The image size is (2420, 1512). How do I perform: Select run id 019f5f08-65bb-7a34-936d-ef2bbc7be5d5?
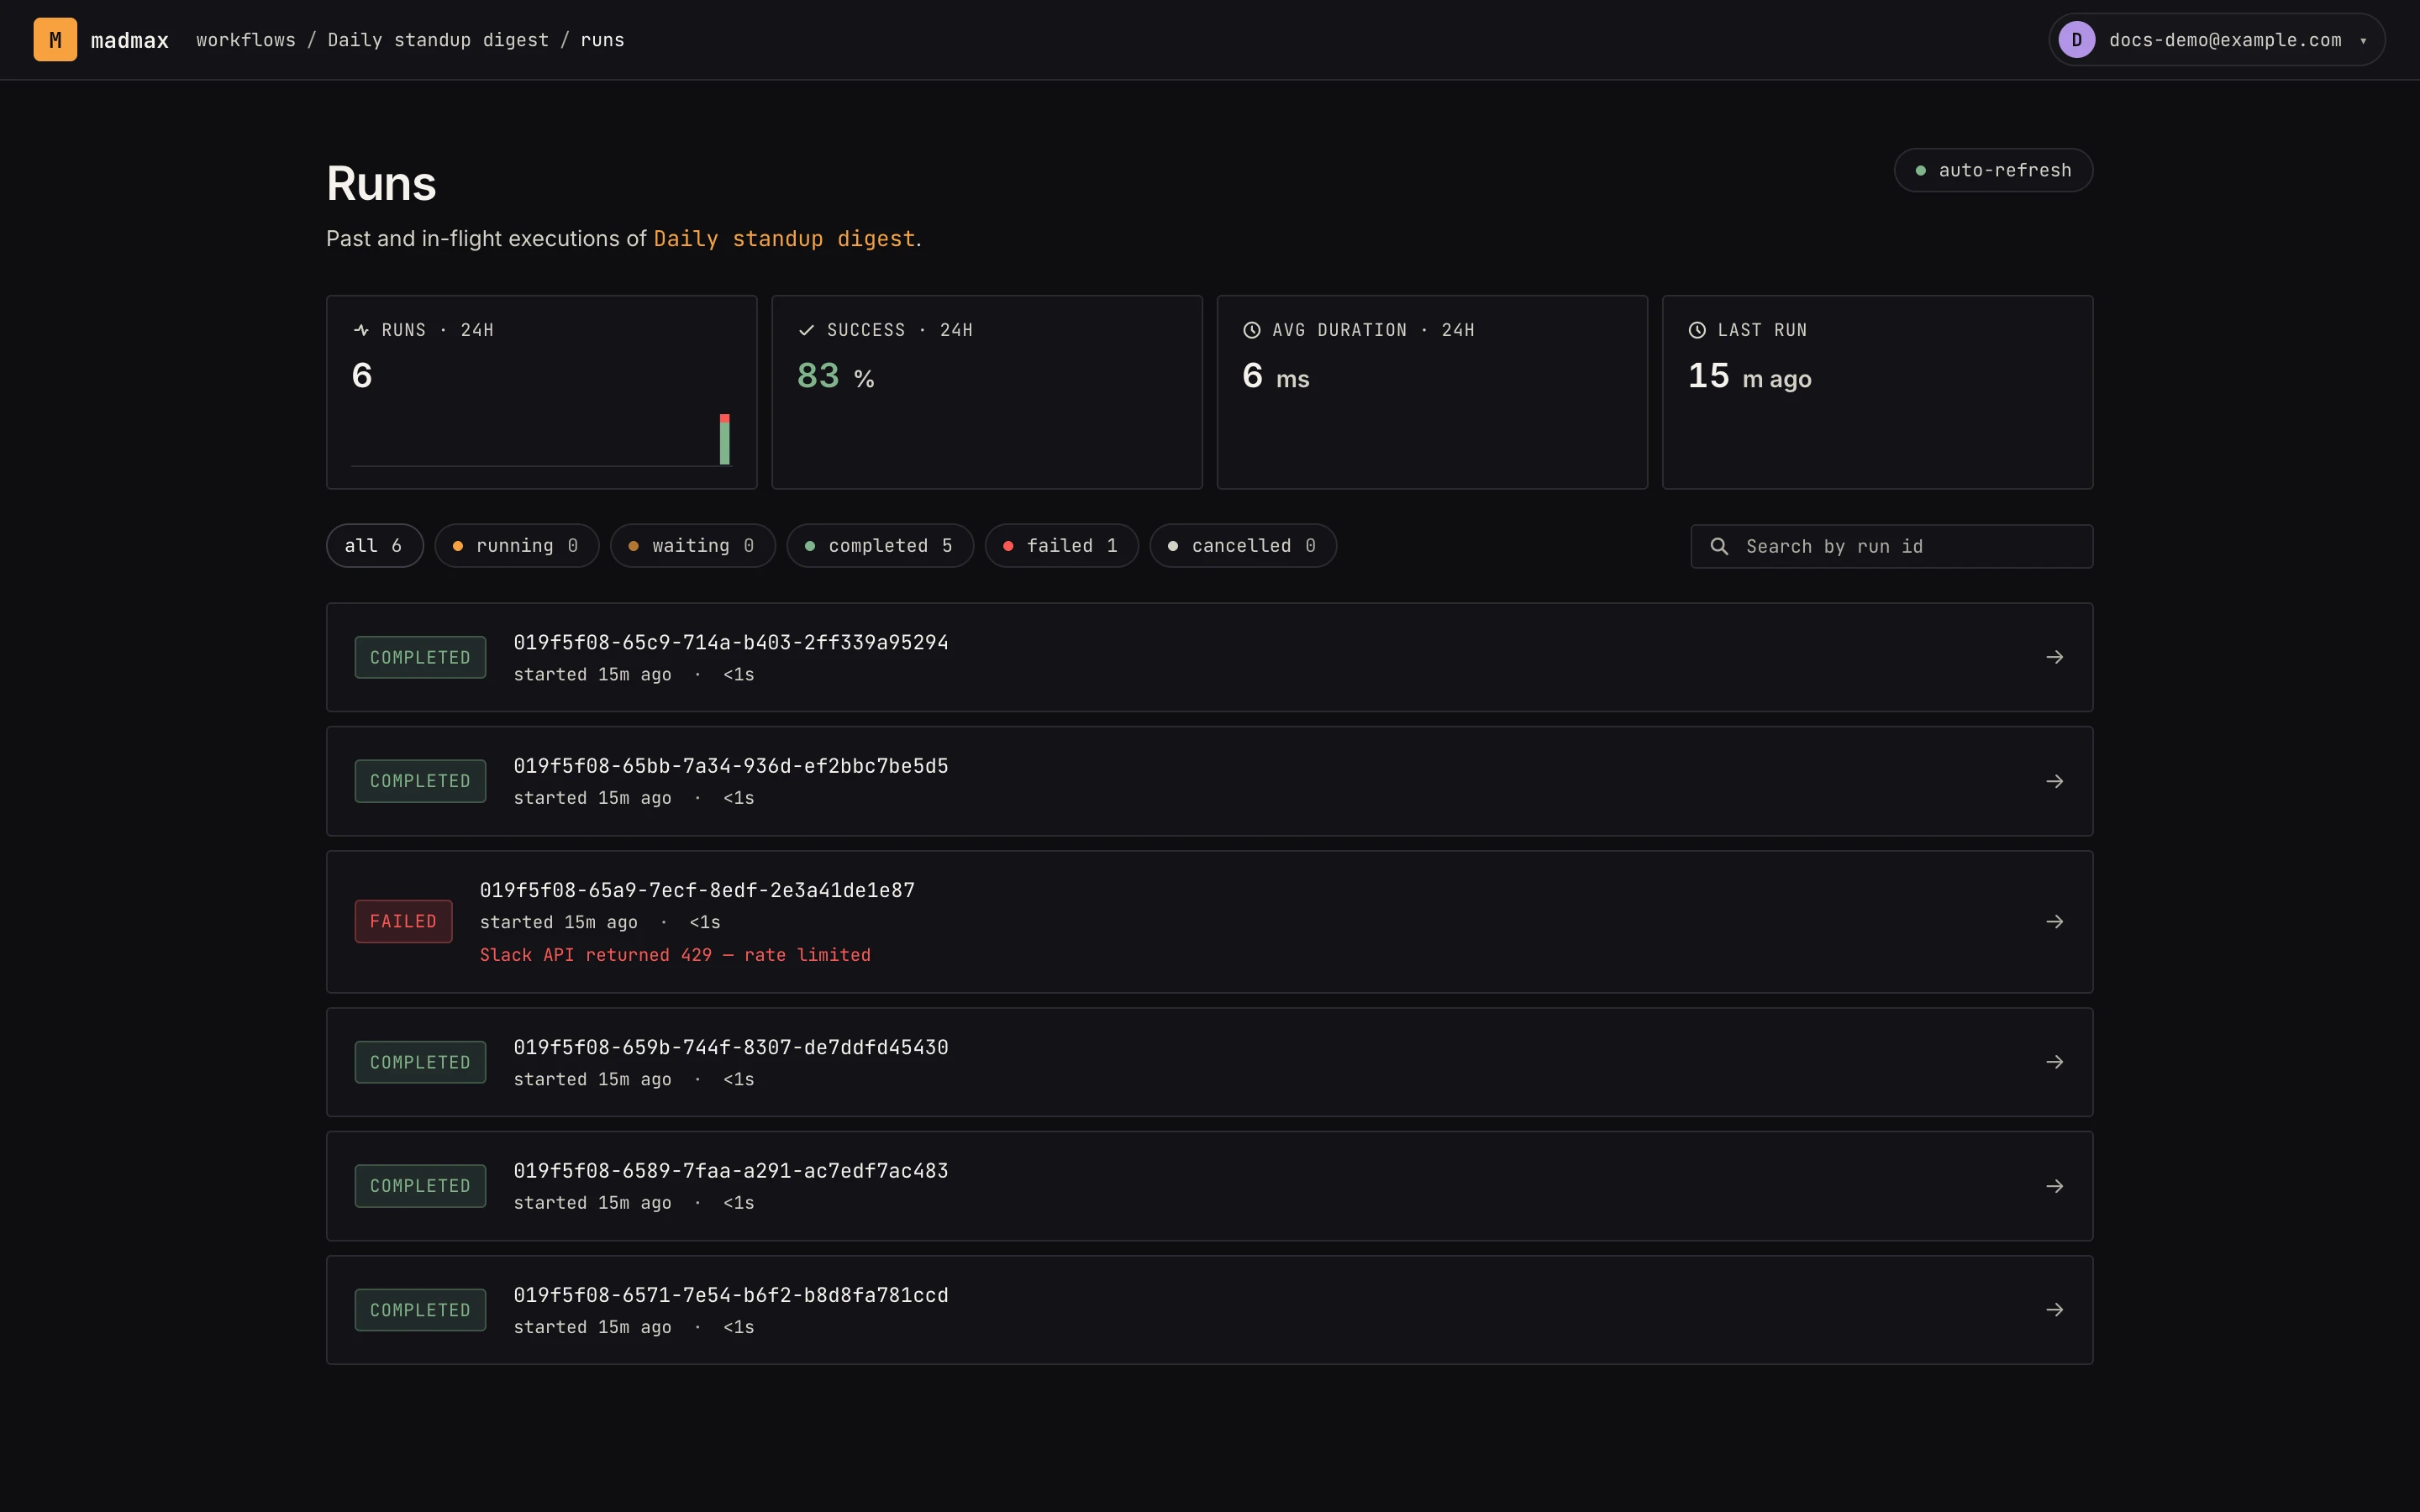pyautogui.click(x=731, y=766)
